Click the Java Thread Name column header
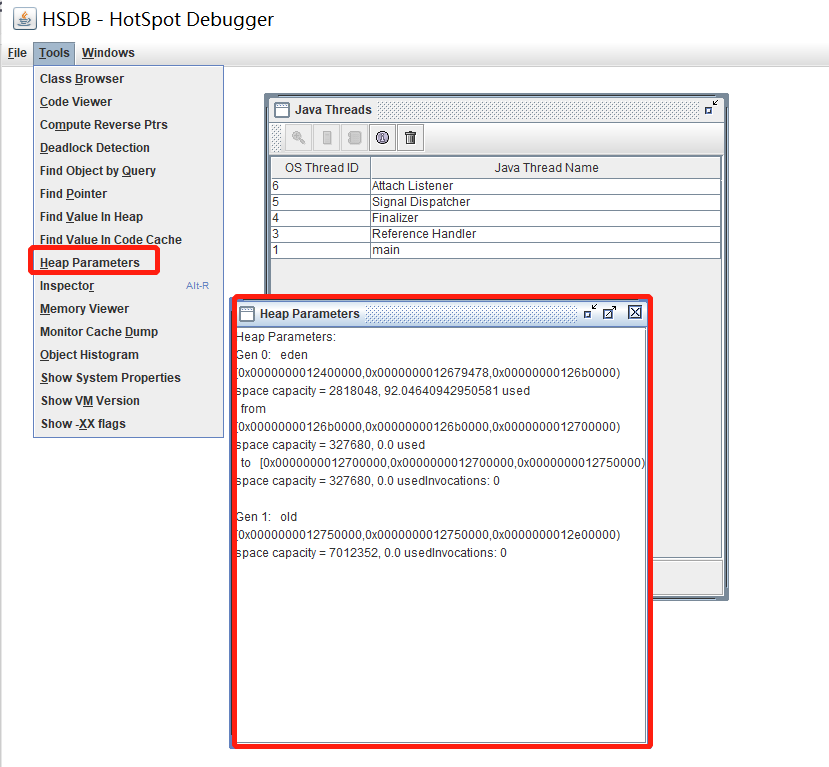Viewport: 829px width, 767px height. coord(546,168)
